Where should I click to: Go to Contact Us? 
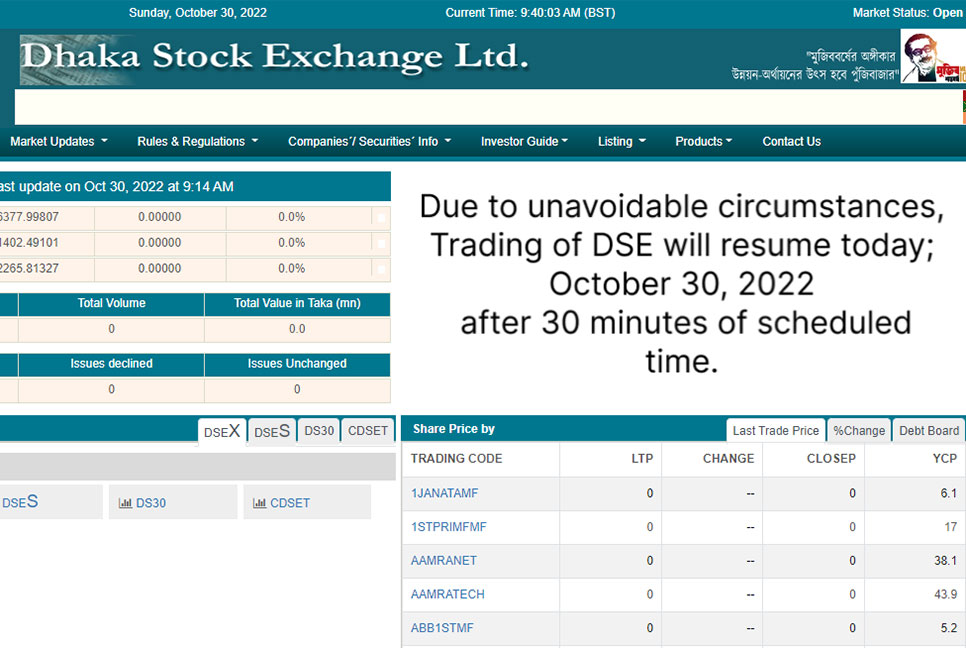click(792, 142)
